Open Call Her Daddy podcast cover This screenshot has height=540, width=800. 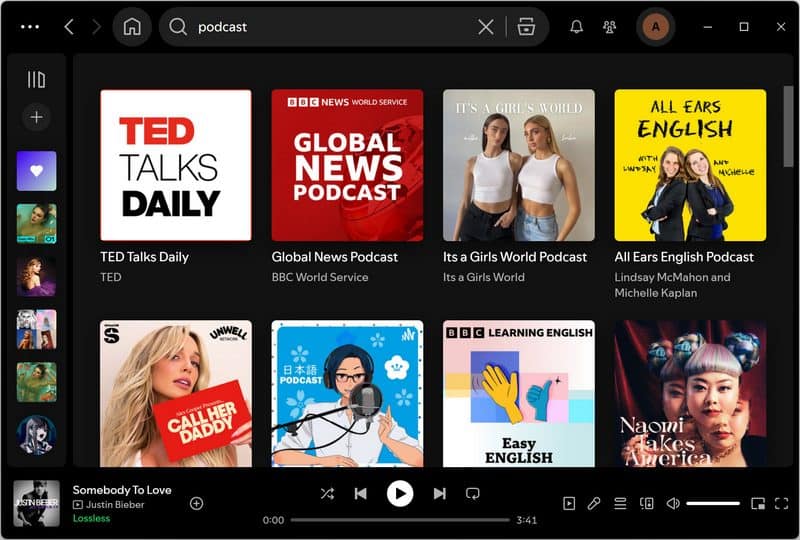click(x=176, y=394)
